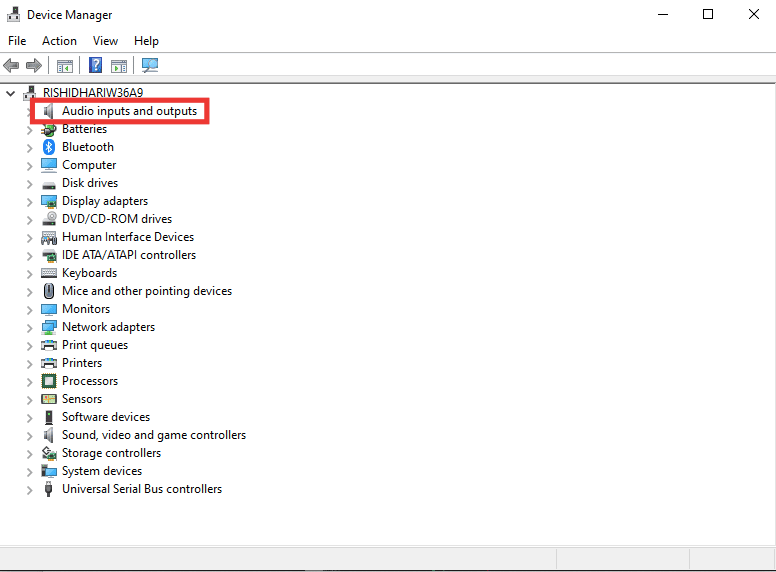Click the Universal Serial Bus controllers icon
Viewport: 776px width, 572px height.
pyautogui.click(x=48, y=489)
